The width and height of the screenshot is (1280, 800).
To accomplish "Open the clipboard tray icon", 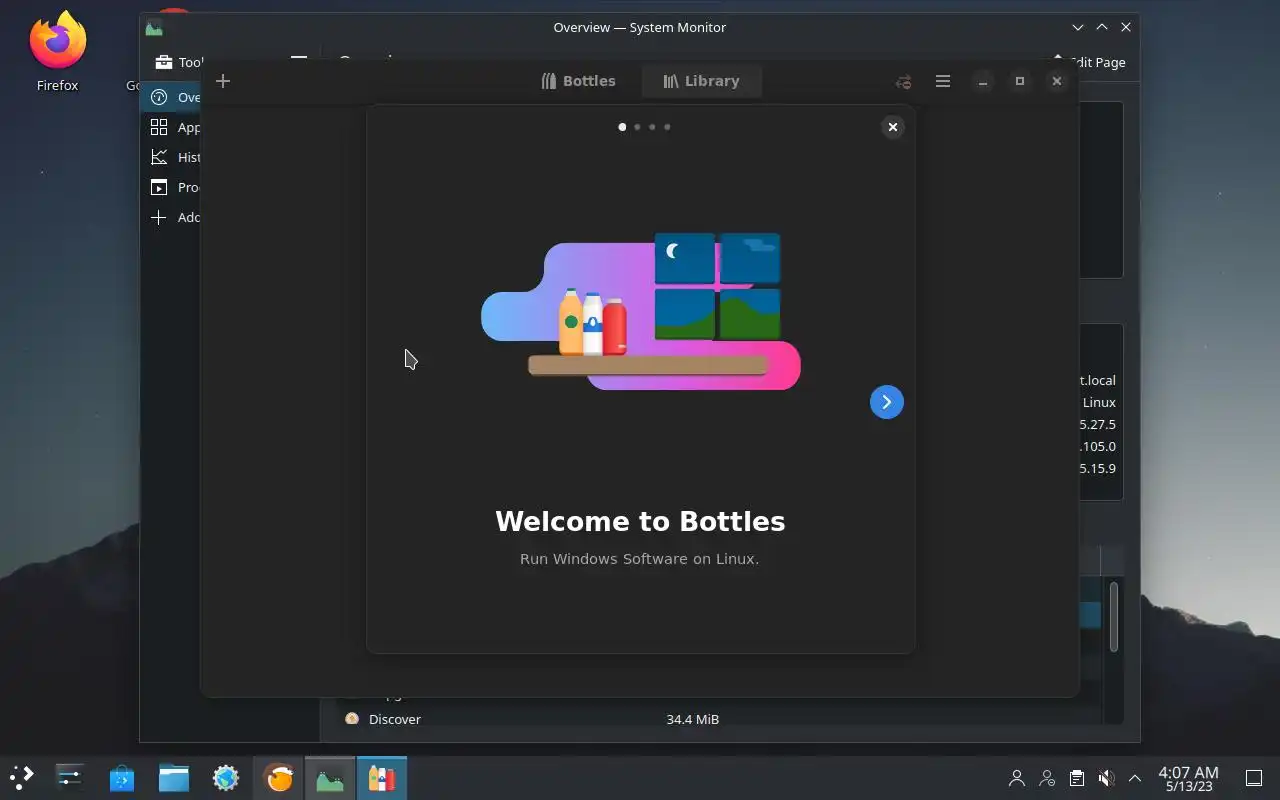I will coord(1076,778).
